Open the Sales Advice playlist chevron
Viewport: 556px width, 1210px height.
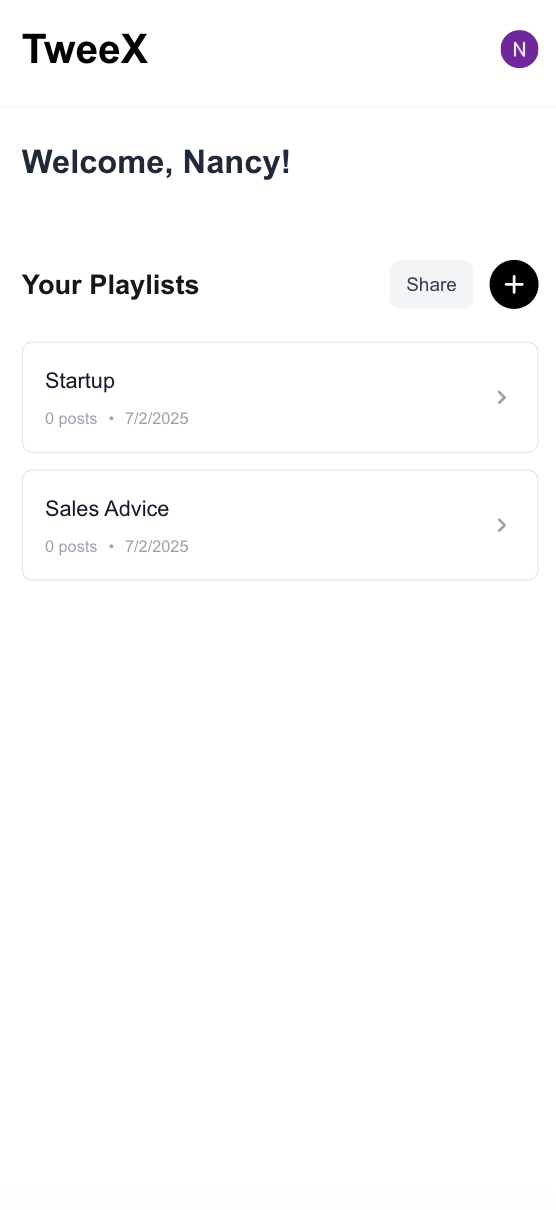coord(502,526)
